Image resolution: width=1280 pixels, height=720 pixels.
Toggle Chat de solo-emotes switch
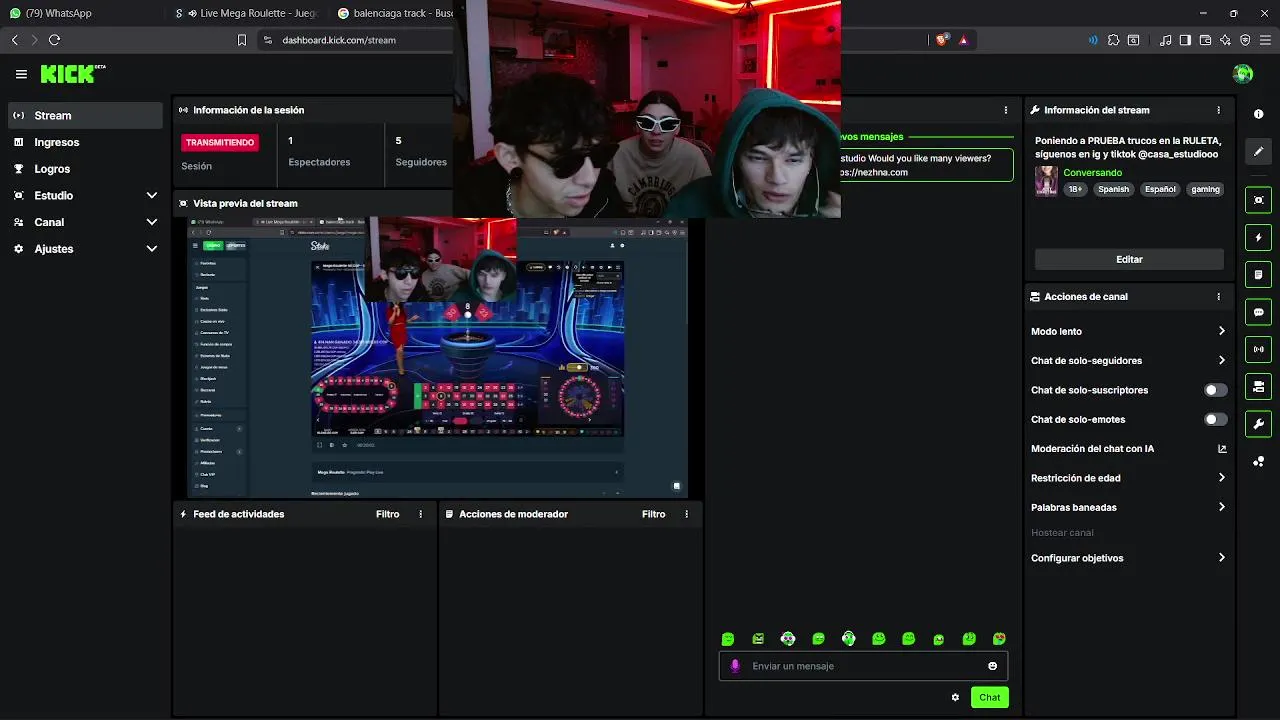coord(1215,420)
